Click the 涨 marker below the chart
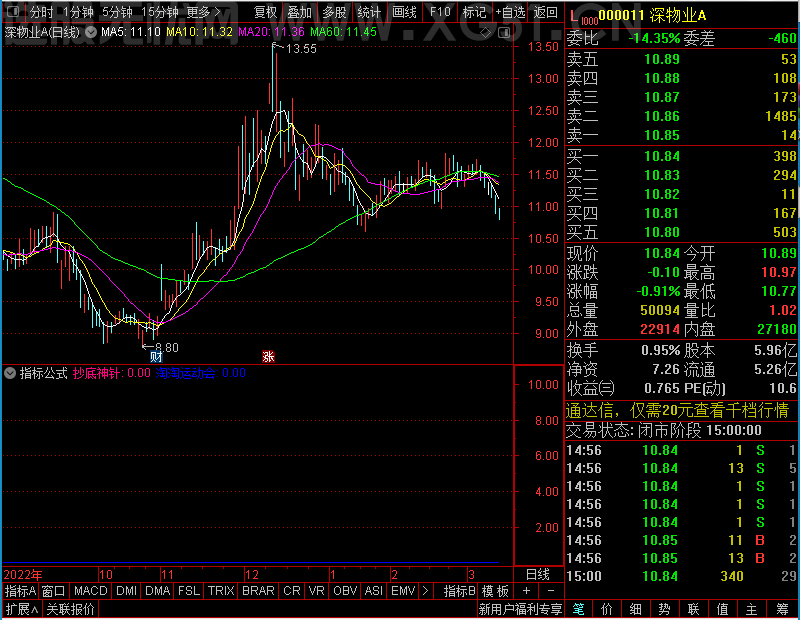The width and height of the screenshot is (800, 620). [268, 357]
